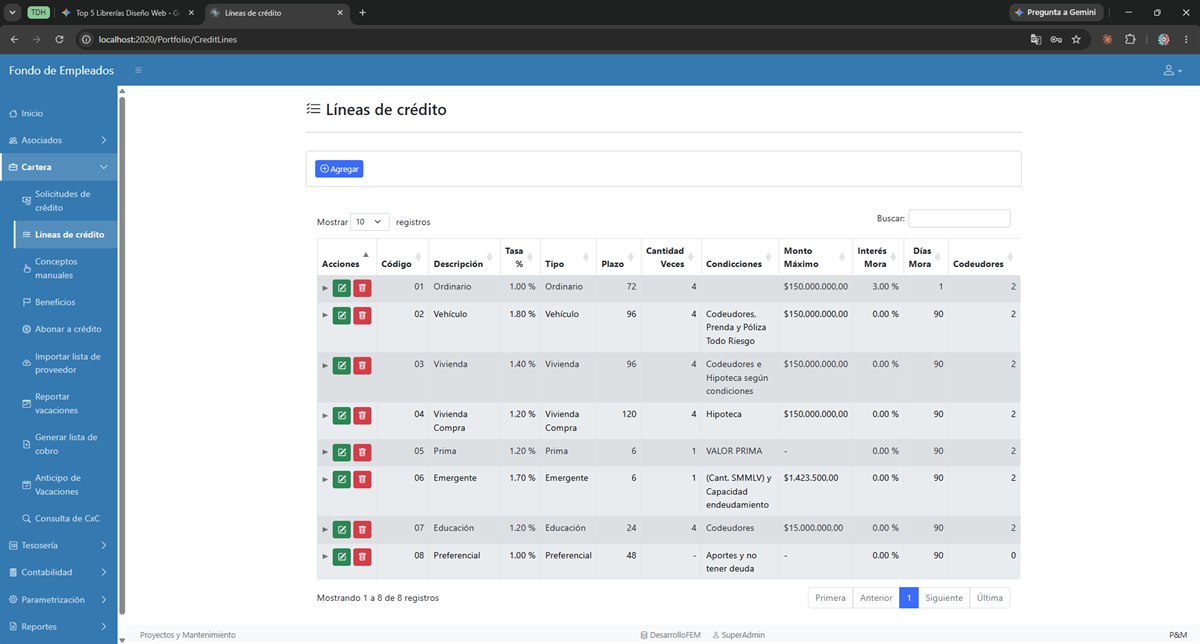
Task: Expand the Contabilidad sidebar menu
Action: pyautogui.click(x=58, y=573)
